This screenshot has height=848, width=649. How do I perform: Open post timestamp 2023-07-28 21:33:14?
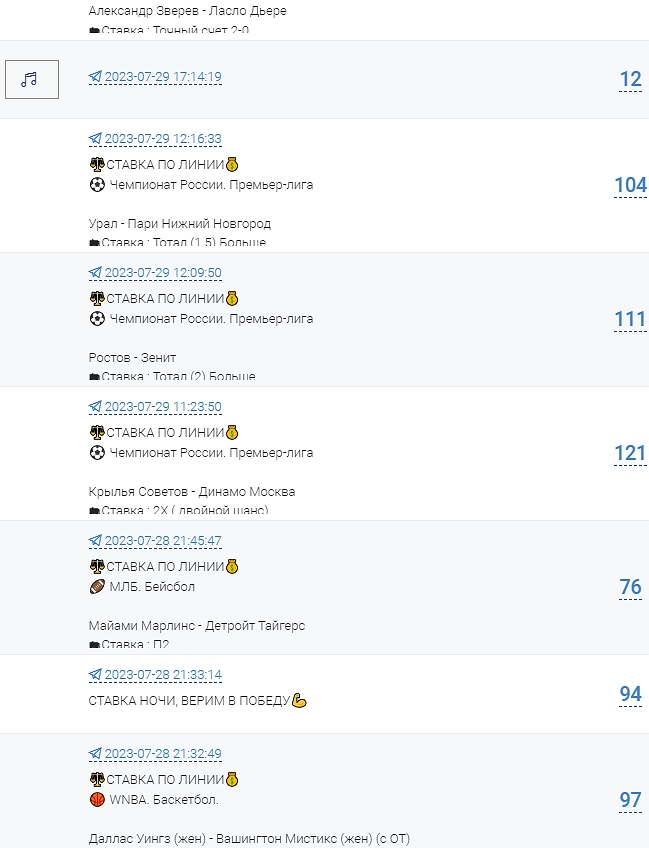point(163,675)
